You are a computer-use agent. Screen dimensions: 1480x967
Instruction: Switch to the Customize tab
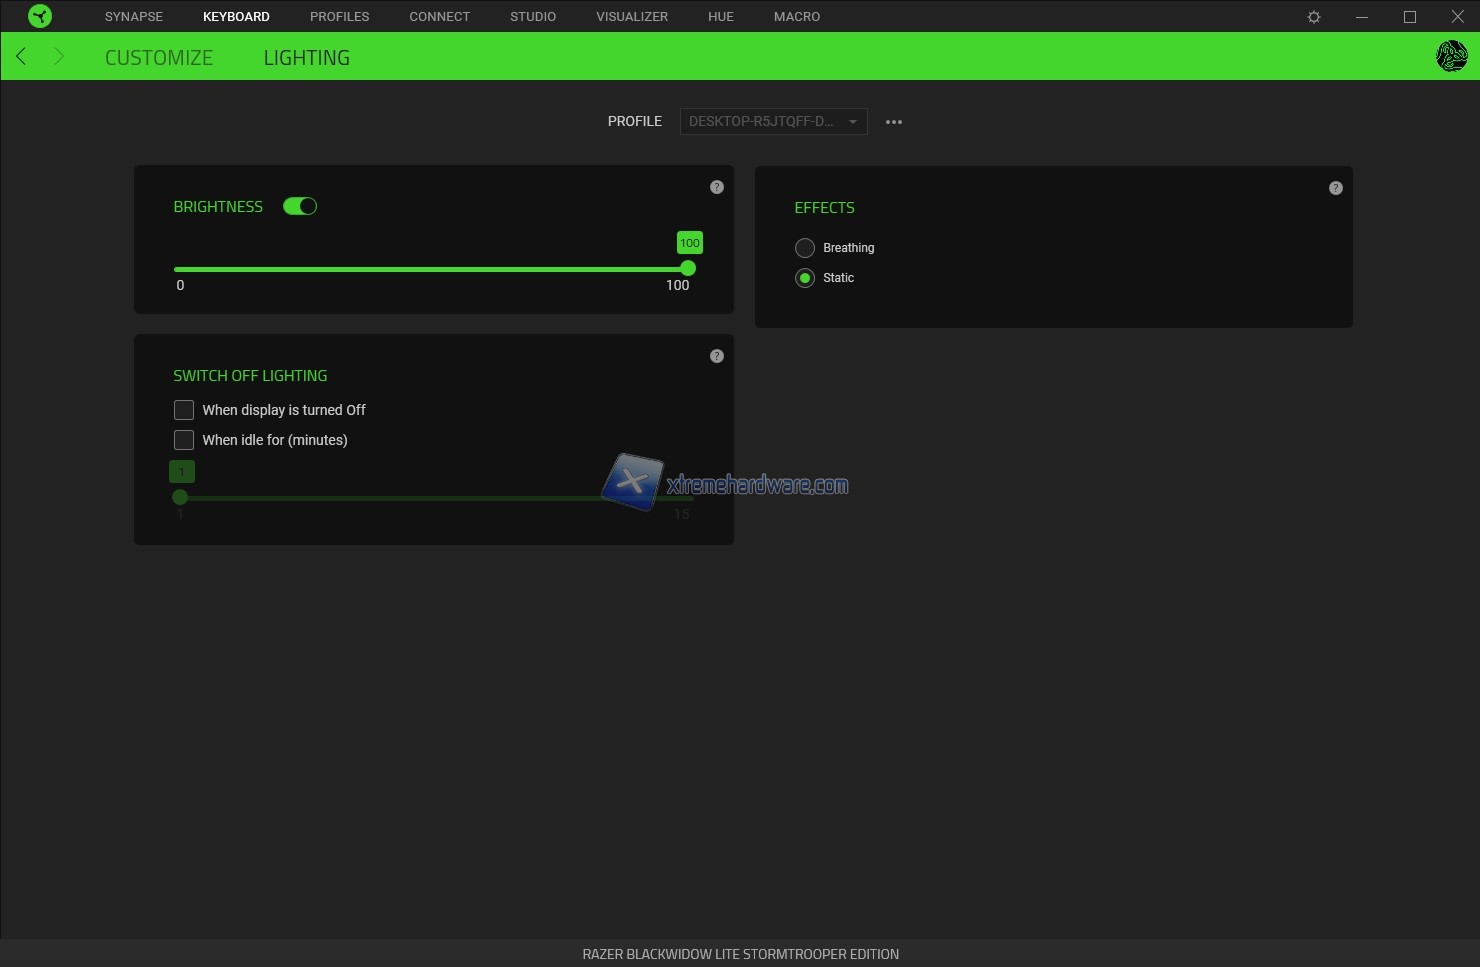click(159, 58)
